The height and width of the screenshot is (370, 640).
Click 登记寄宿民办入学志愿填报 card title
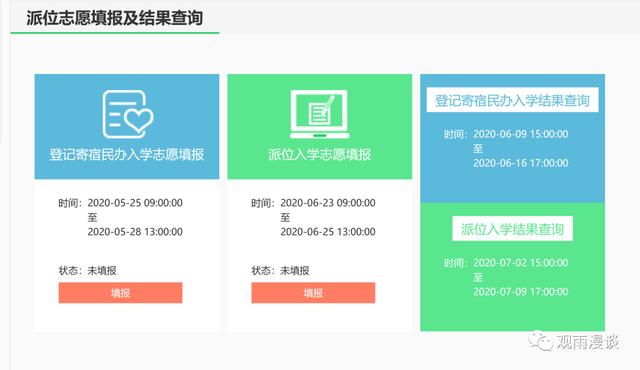pyautogui.click(x=127, y=155)
